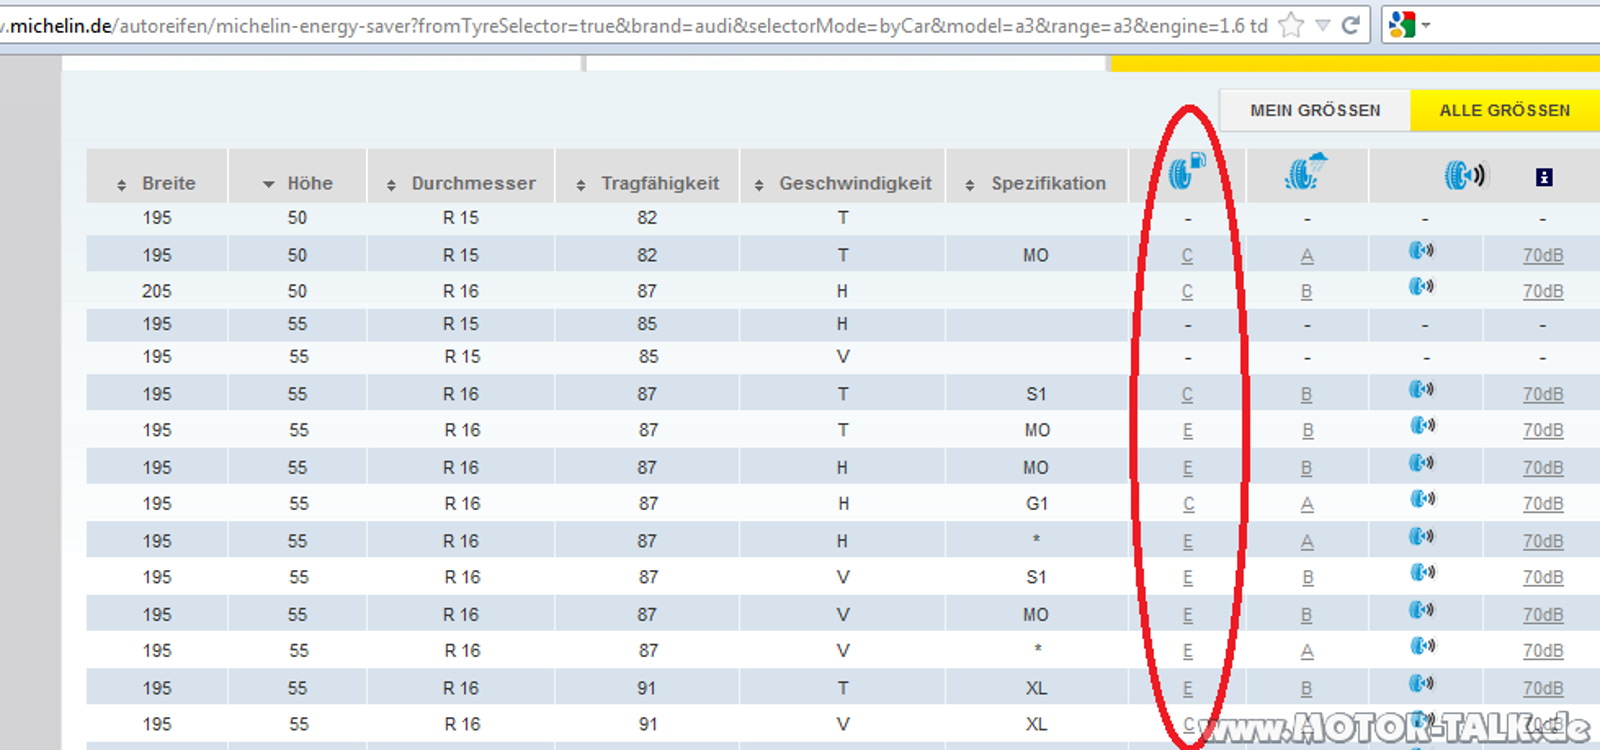Viewport: 1600px width, 750px height.
Task: Click the wet grip column header icon
Action: (x=1306, y=172)
